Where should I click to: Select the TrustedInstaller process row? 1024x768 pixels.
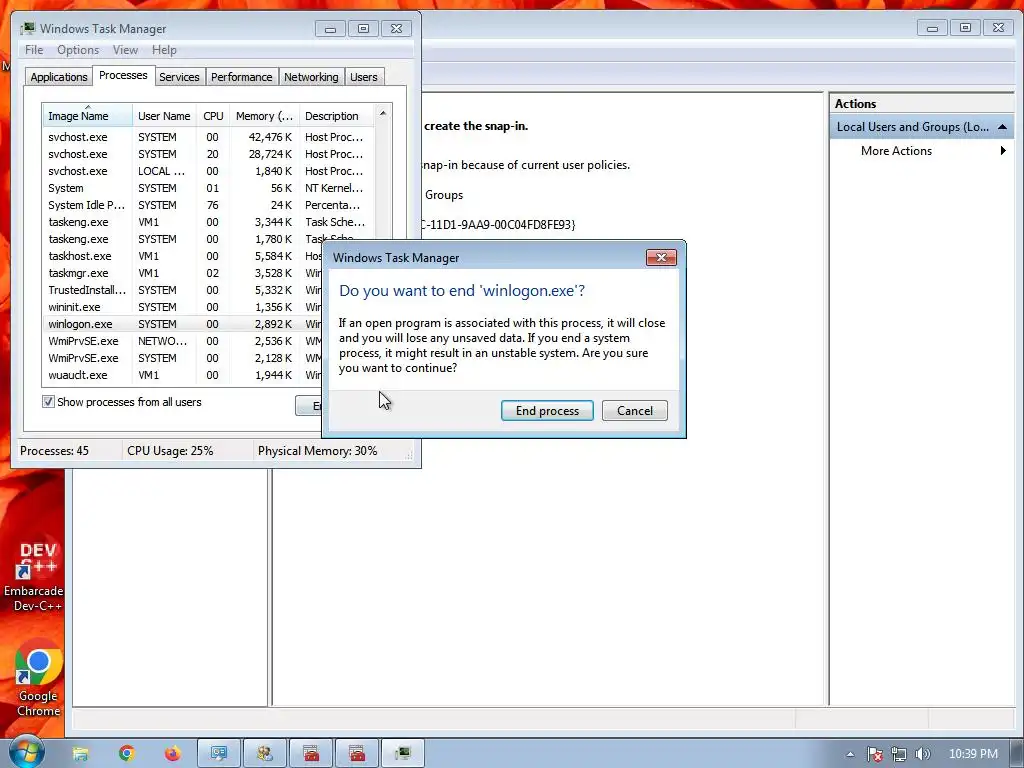point(183,290)
